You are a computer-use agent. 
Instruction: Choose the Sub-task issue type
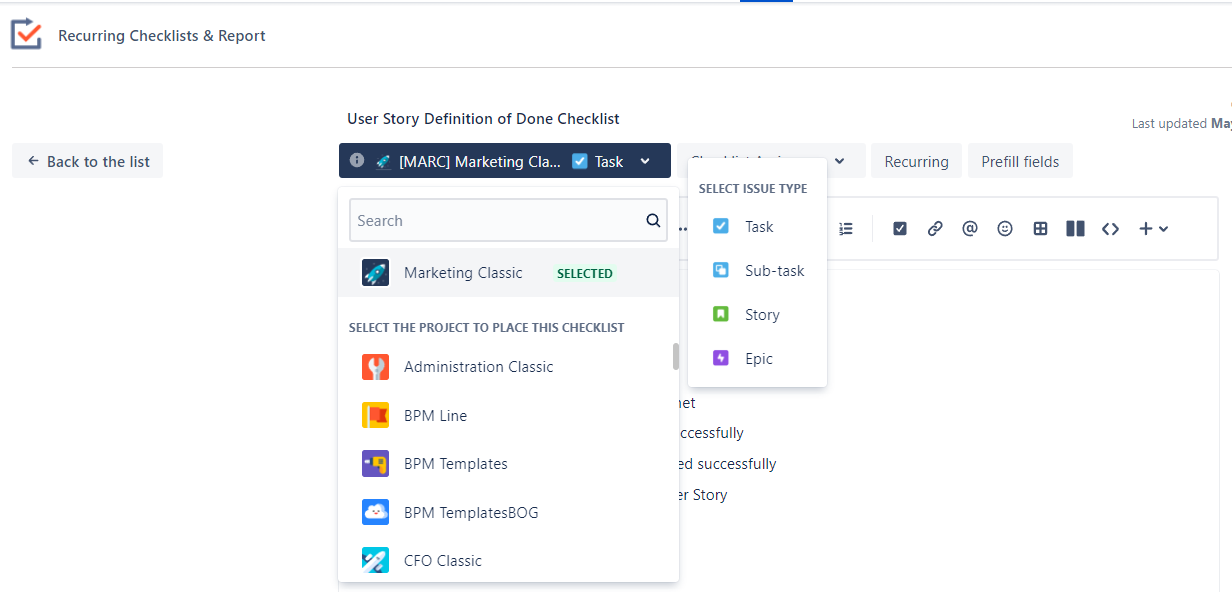click(757, 271)
